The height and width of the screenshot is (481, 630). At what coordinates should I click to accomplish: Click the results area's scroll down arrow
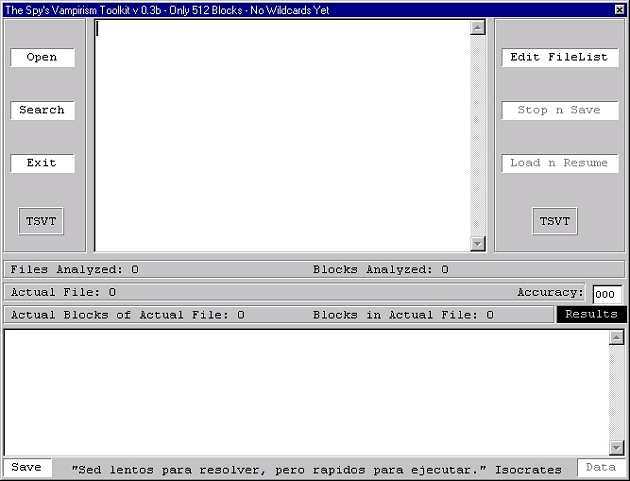point(616,447)
